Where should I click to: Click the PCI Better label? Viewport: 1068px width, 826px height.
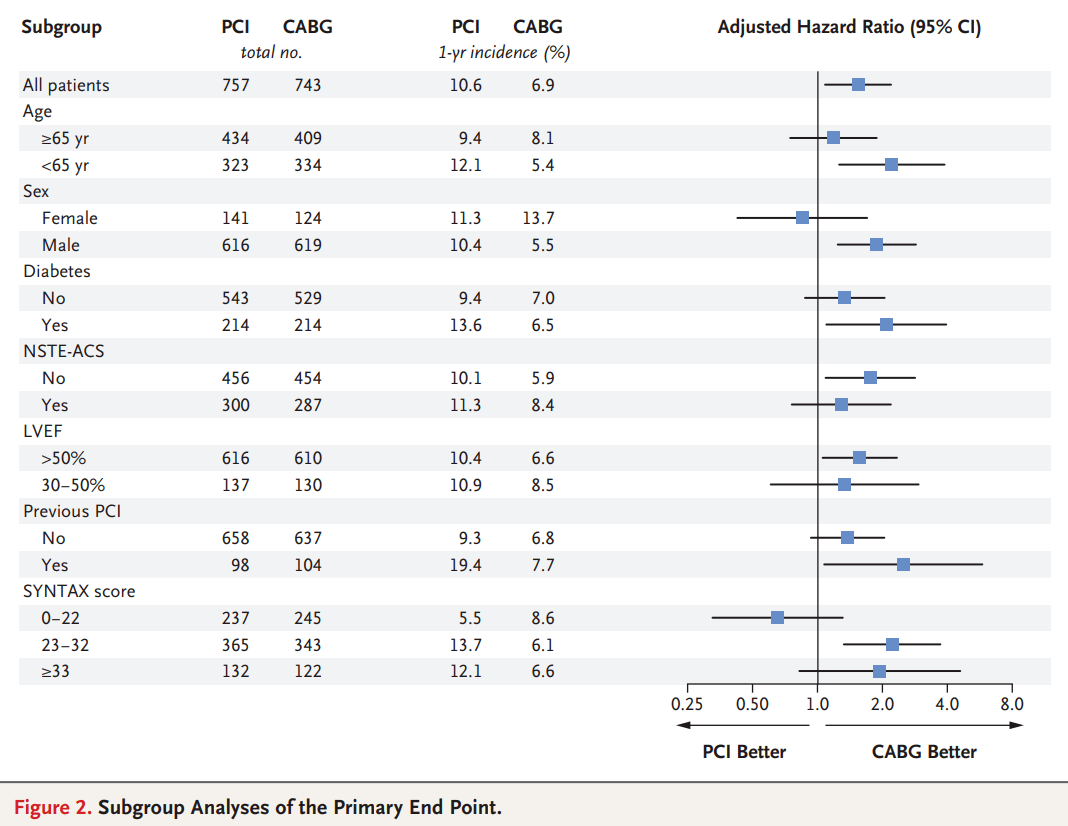pyautogui.click(x=744, y=752)
